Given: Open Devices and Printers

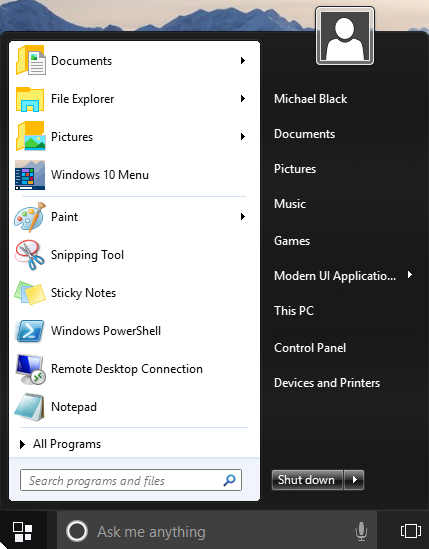Looking at the screenshot, I should point(327,383).
